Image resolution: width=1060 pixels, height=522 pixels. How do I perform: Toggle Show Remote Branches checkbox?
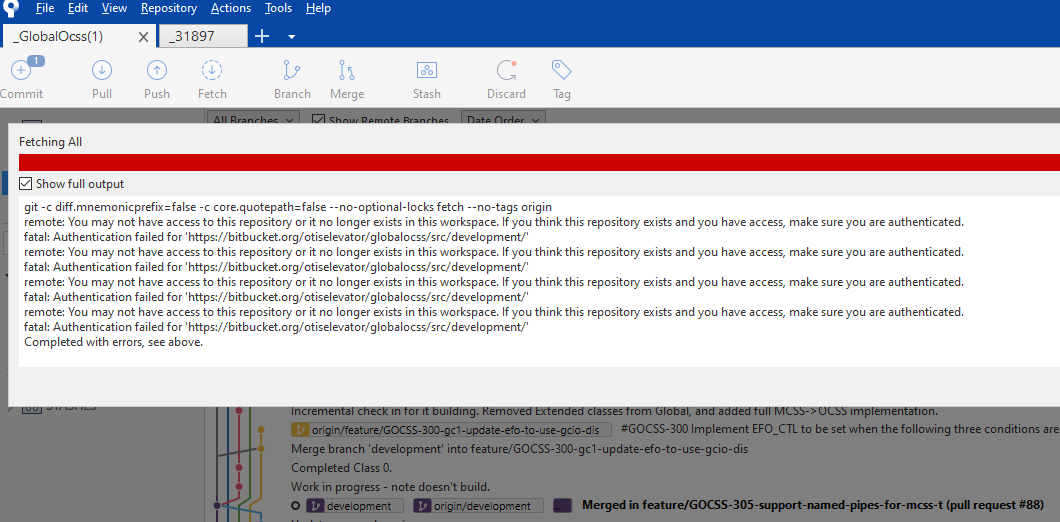click(x=318, y=120)
